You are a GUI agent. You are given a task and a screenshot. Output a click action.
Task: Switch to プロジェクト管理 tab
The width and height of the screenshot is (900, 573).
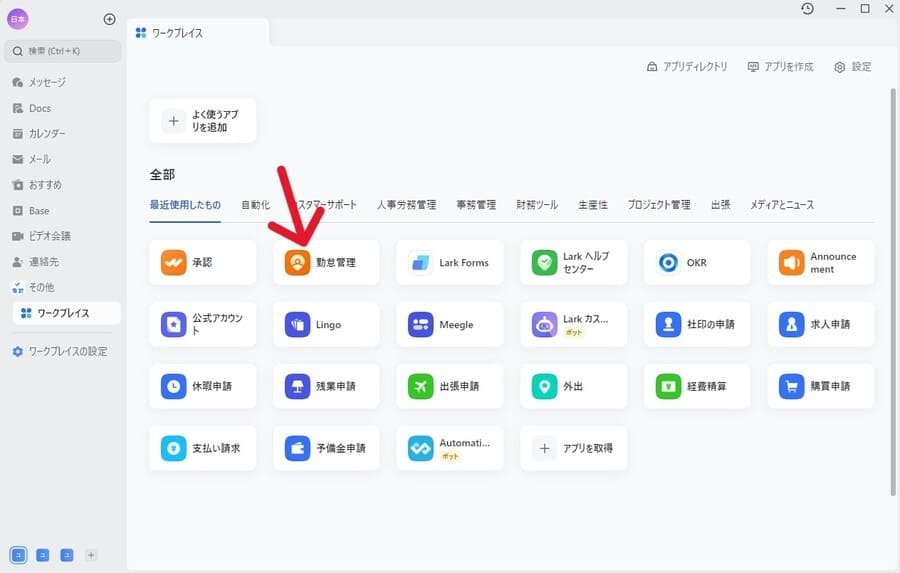click(659, 205)
